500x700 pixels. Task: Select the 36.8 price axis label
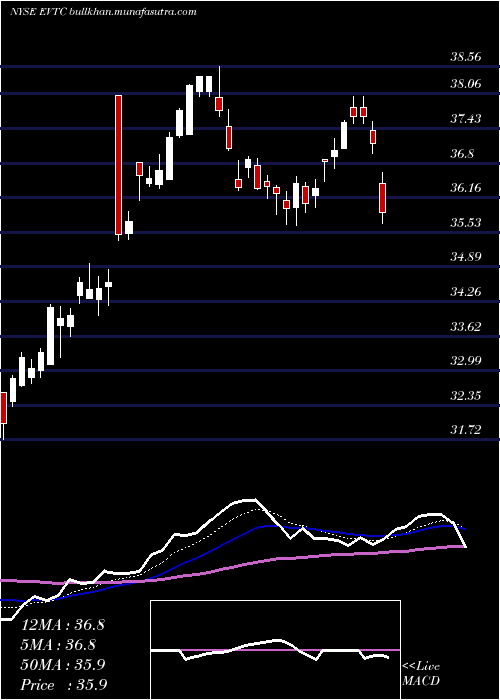pyautogui.click(x=462, y=154)
